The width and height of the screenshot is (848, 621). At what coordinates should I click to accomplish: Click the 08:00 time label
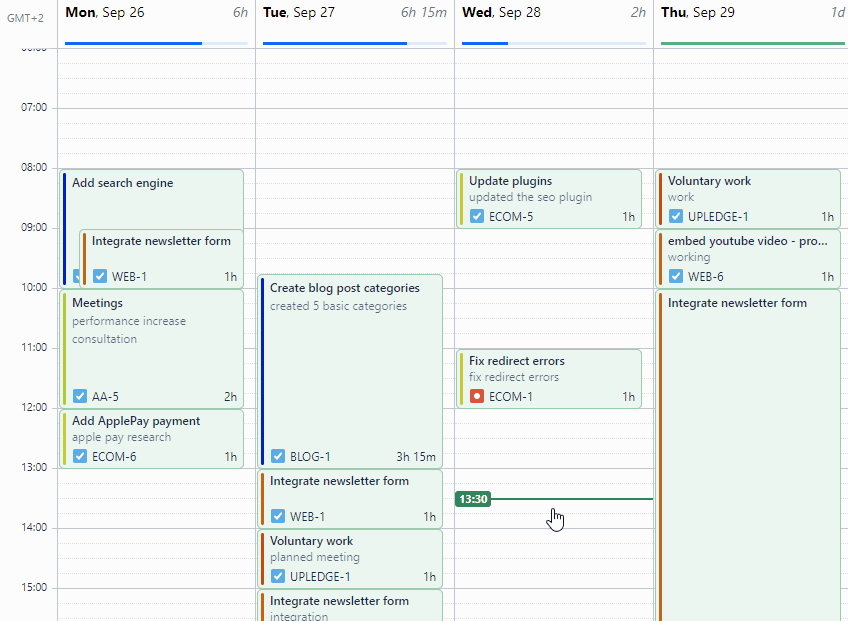pos(34,168)
